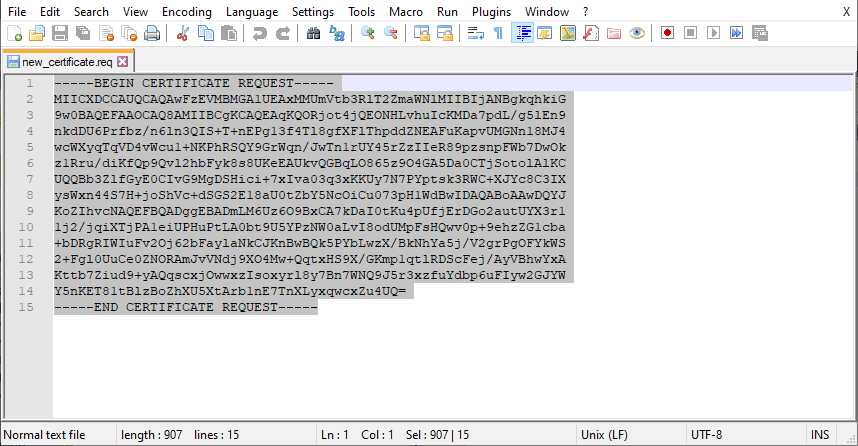
Task: Click the Undo arrow icon
Action: pyautogui.click(x=260, y=33)
